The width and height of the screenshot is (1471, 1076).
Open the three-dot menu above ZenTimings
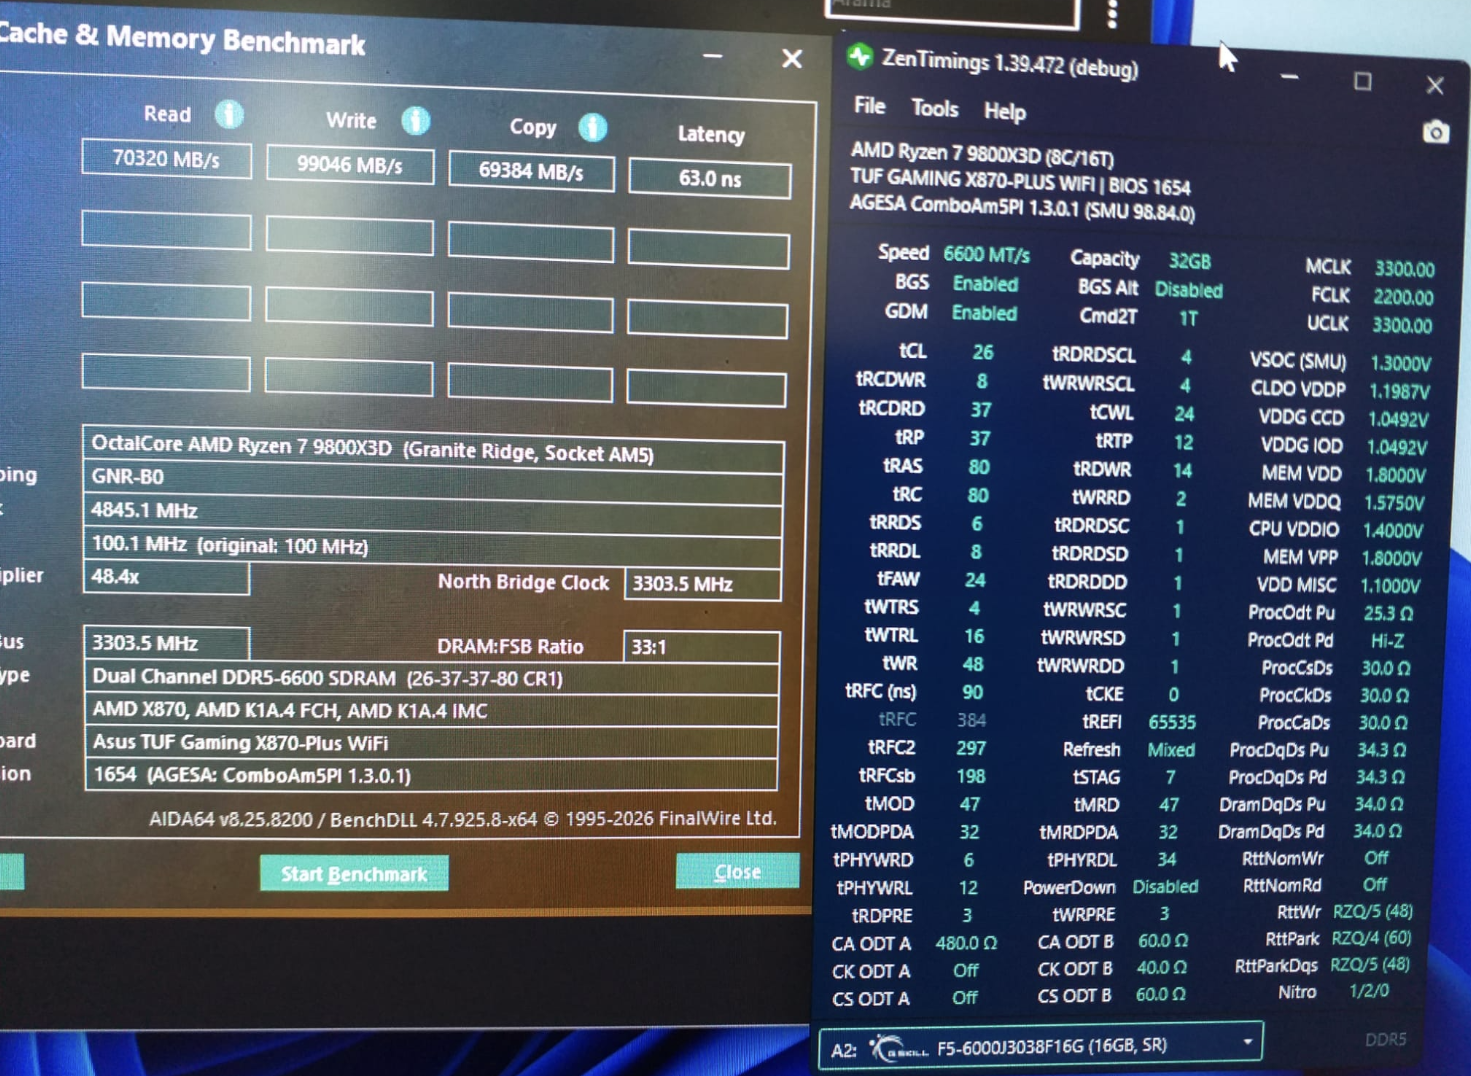point(1113,14)
